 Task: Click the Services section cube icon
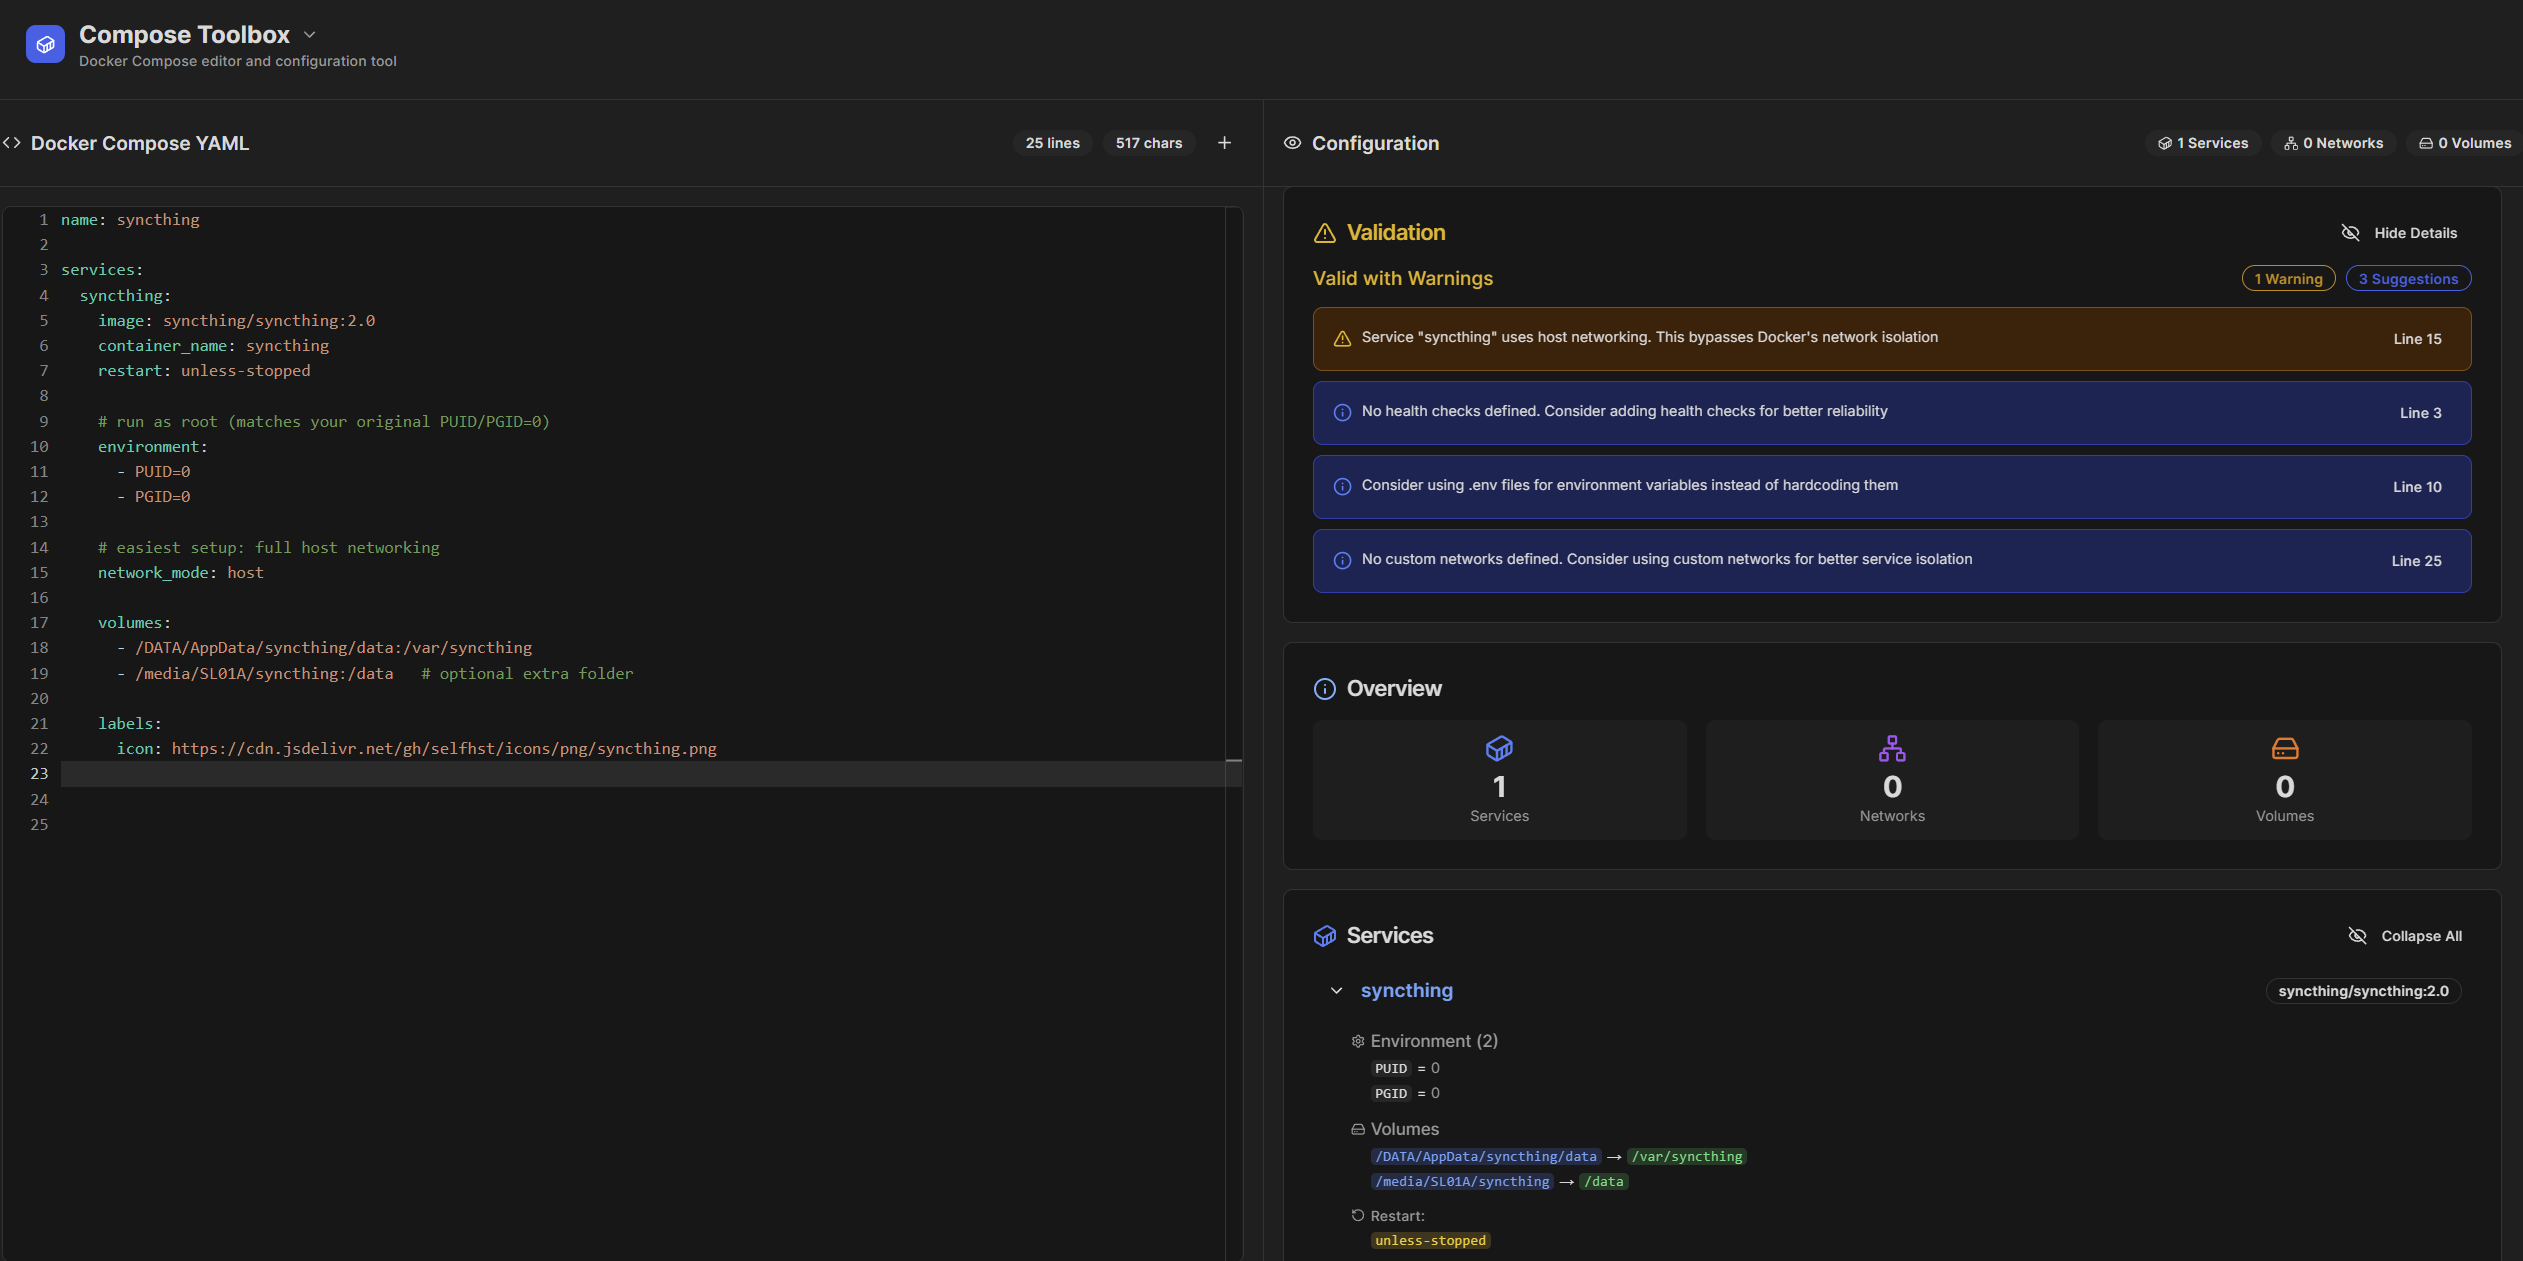point(1324,936)
